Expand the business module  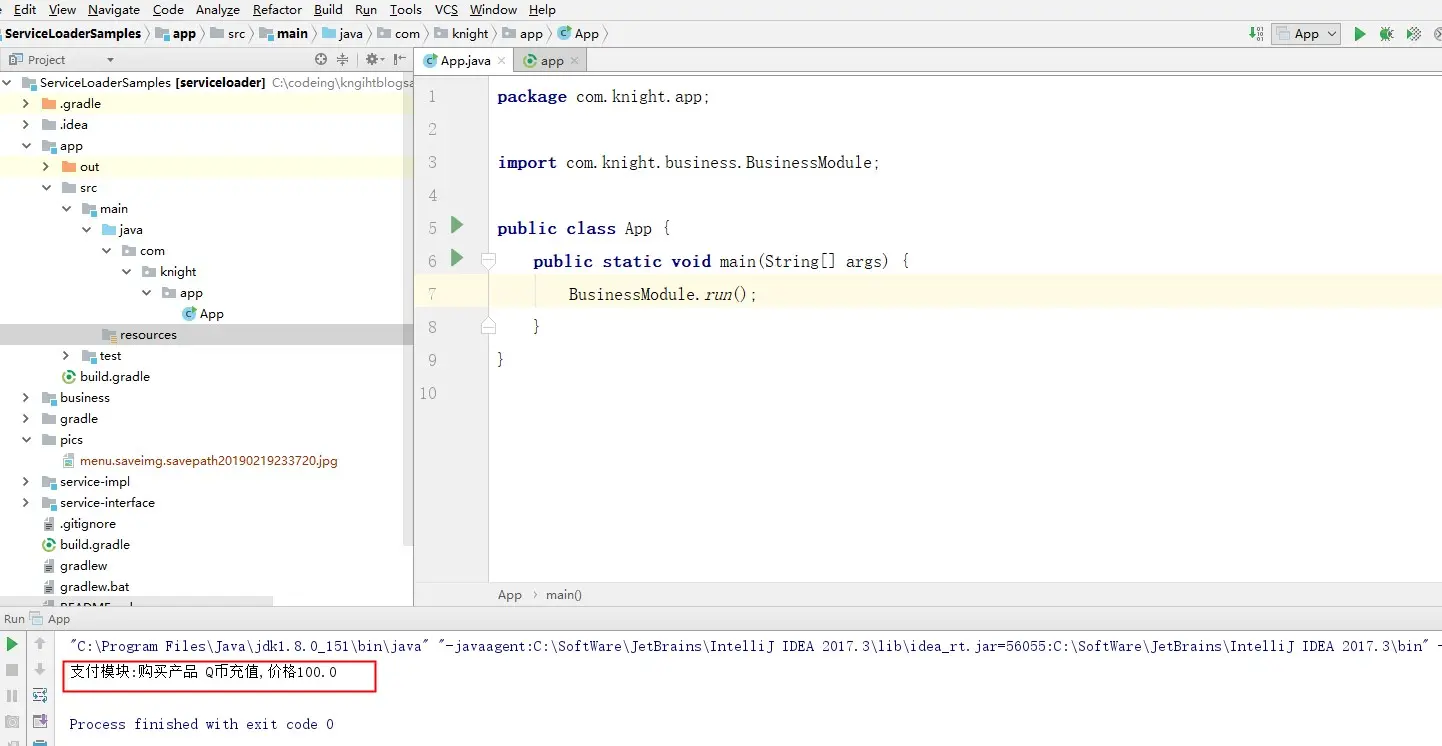pyautogui.click(x=26, y=398)
